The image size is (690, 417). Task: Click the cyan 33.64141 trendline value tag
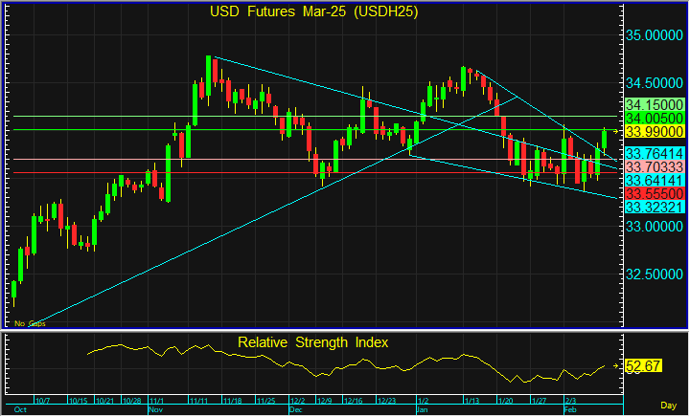point(654,180)
